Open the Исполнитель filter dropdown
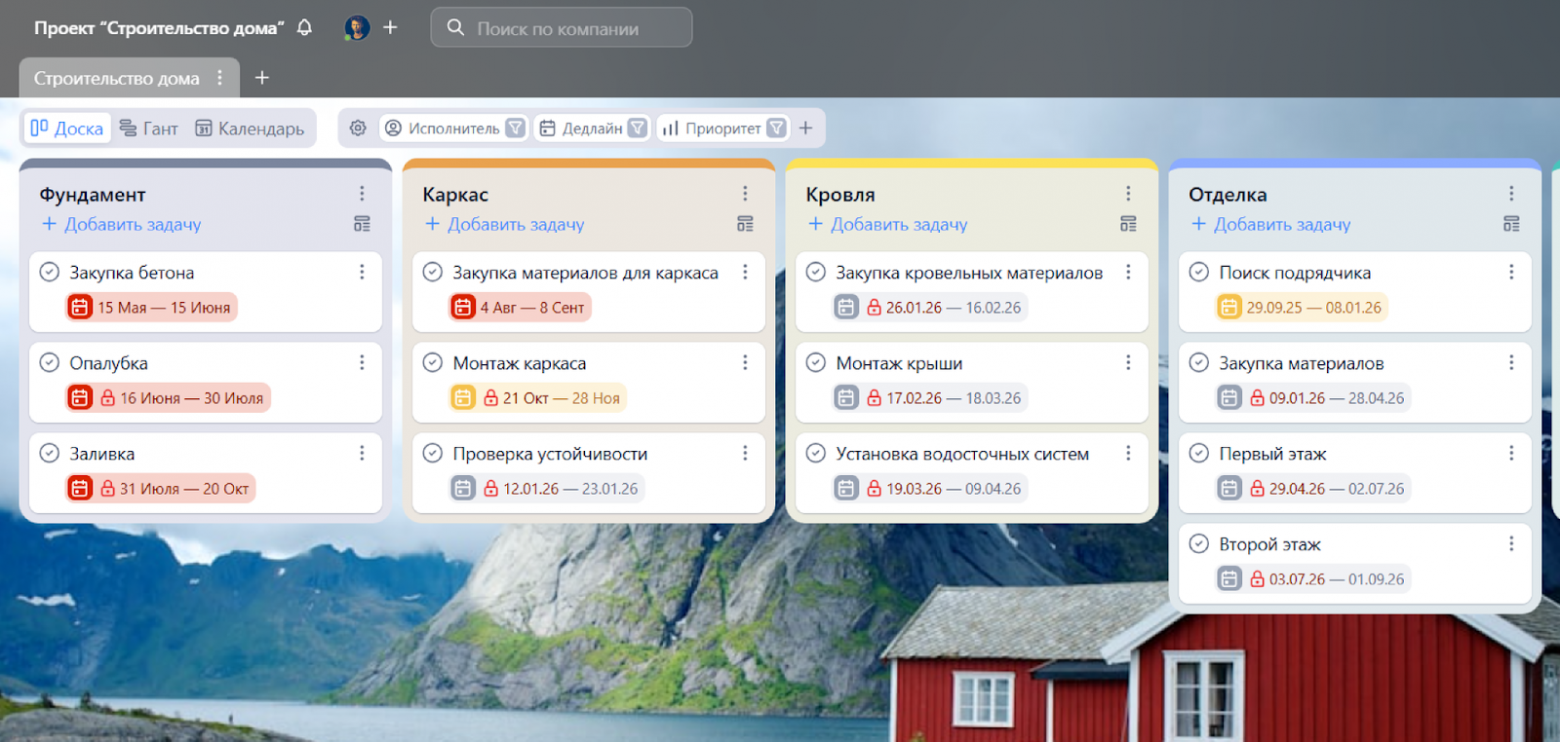The image size is (1560, 742). [x=455, y=128]
